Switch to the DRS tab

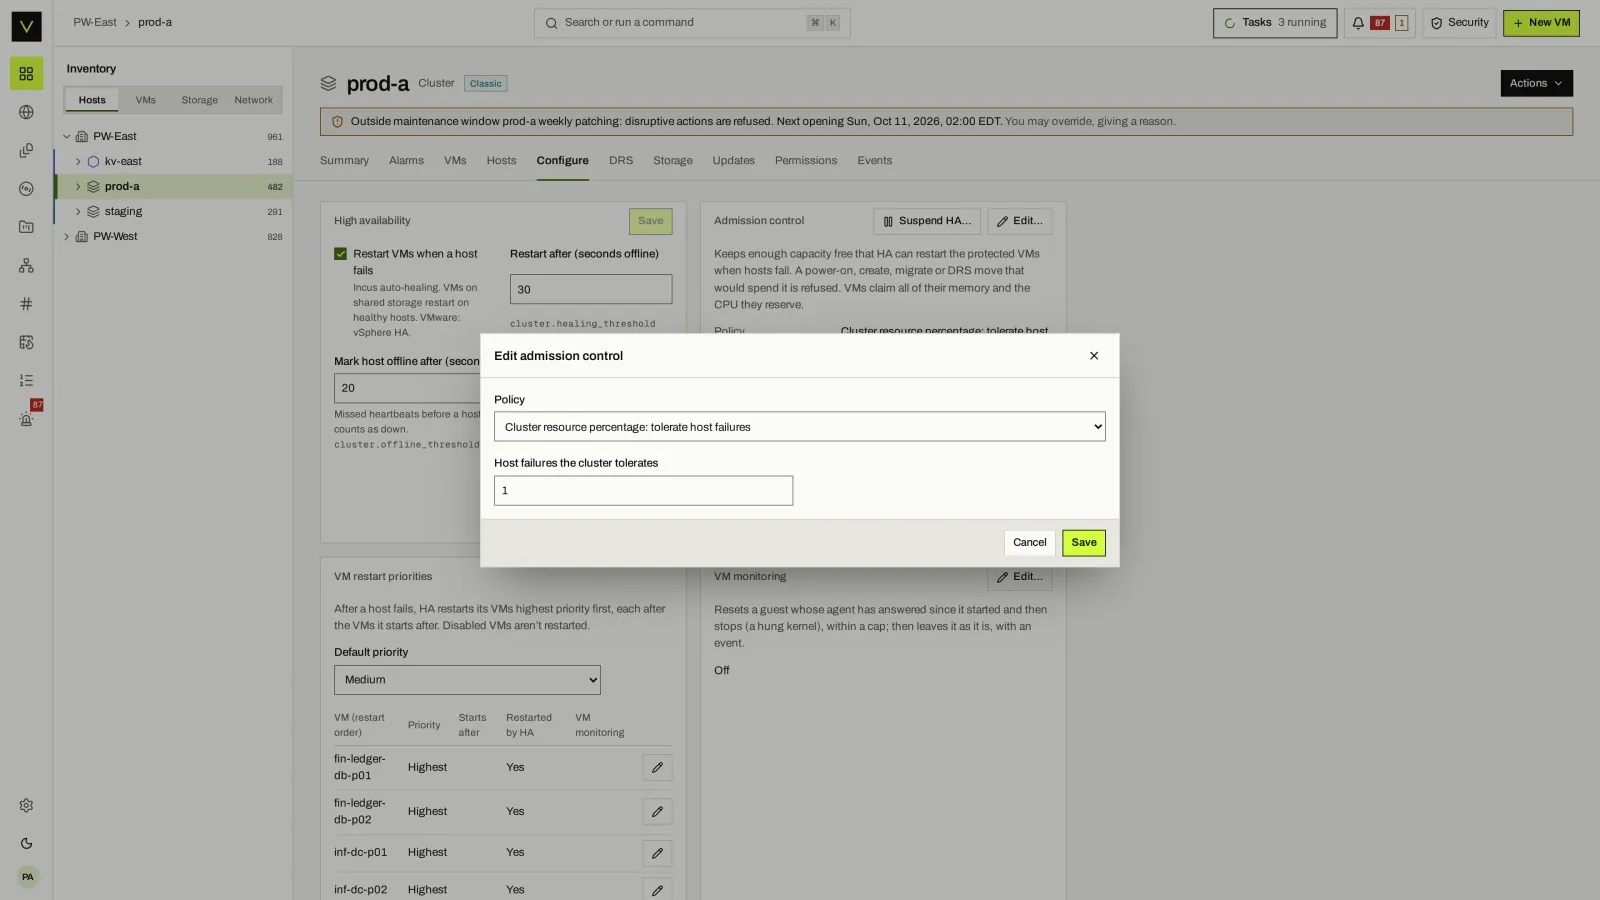coord(620,161)
